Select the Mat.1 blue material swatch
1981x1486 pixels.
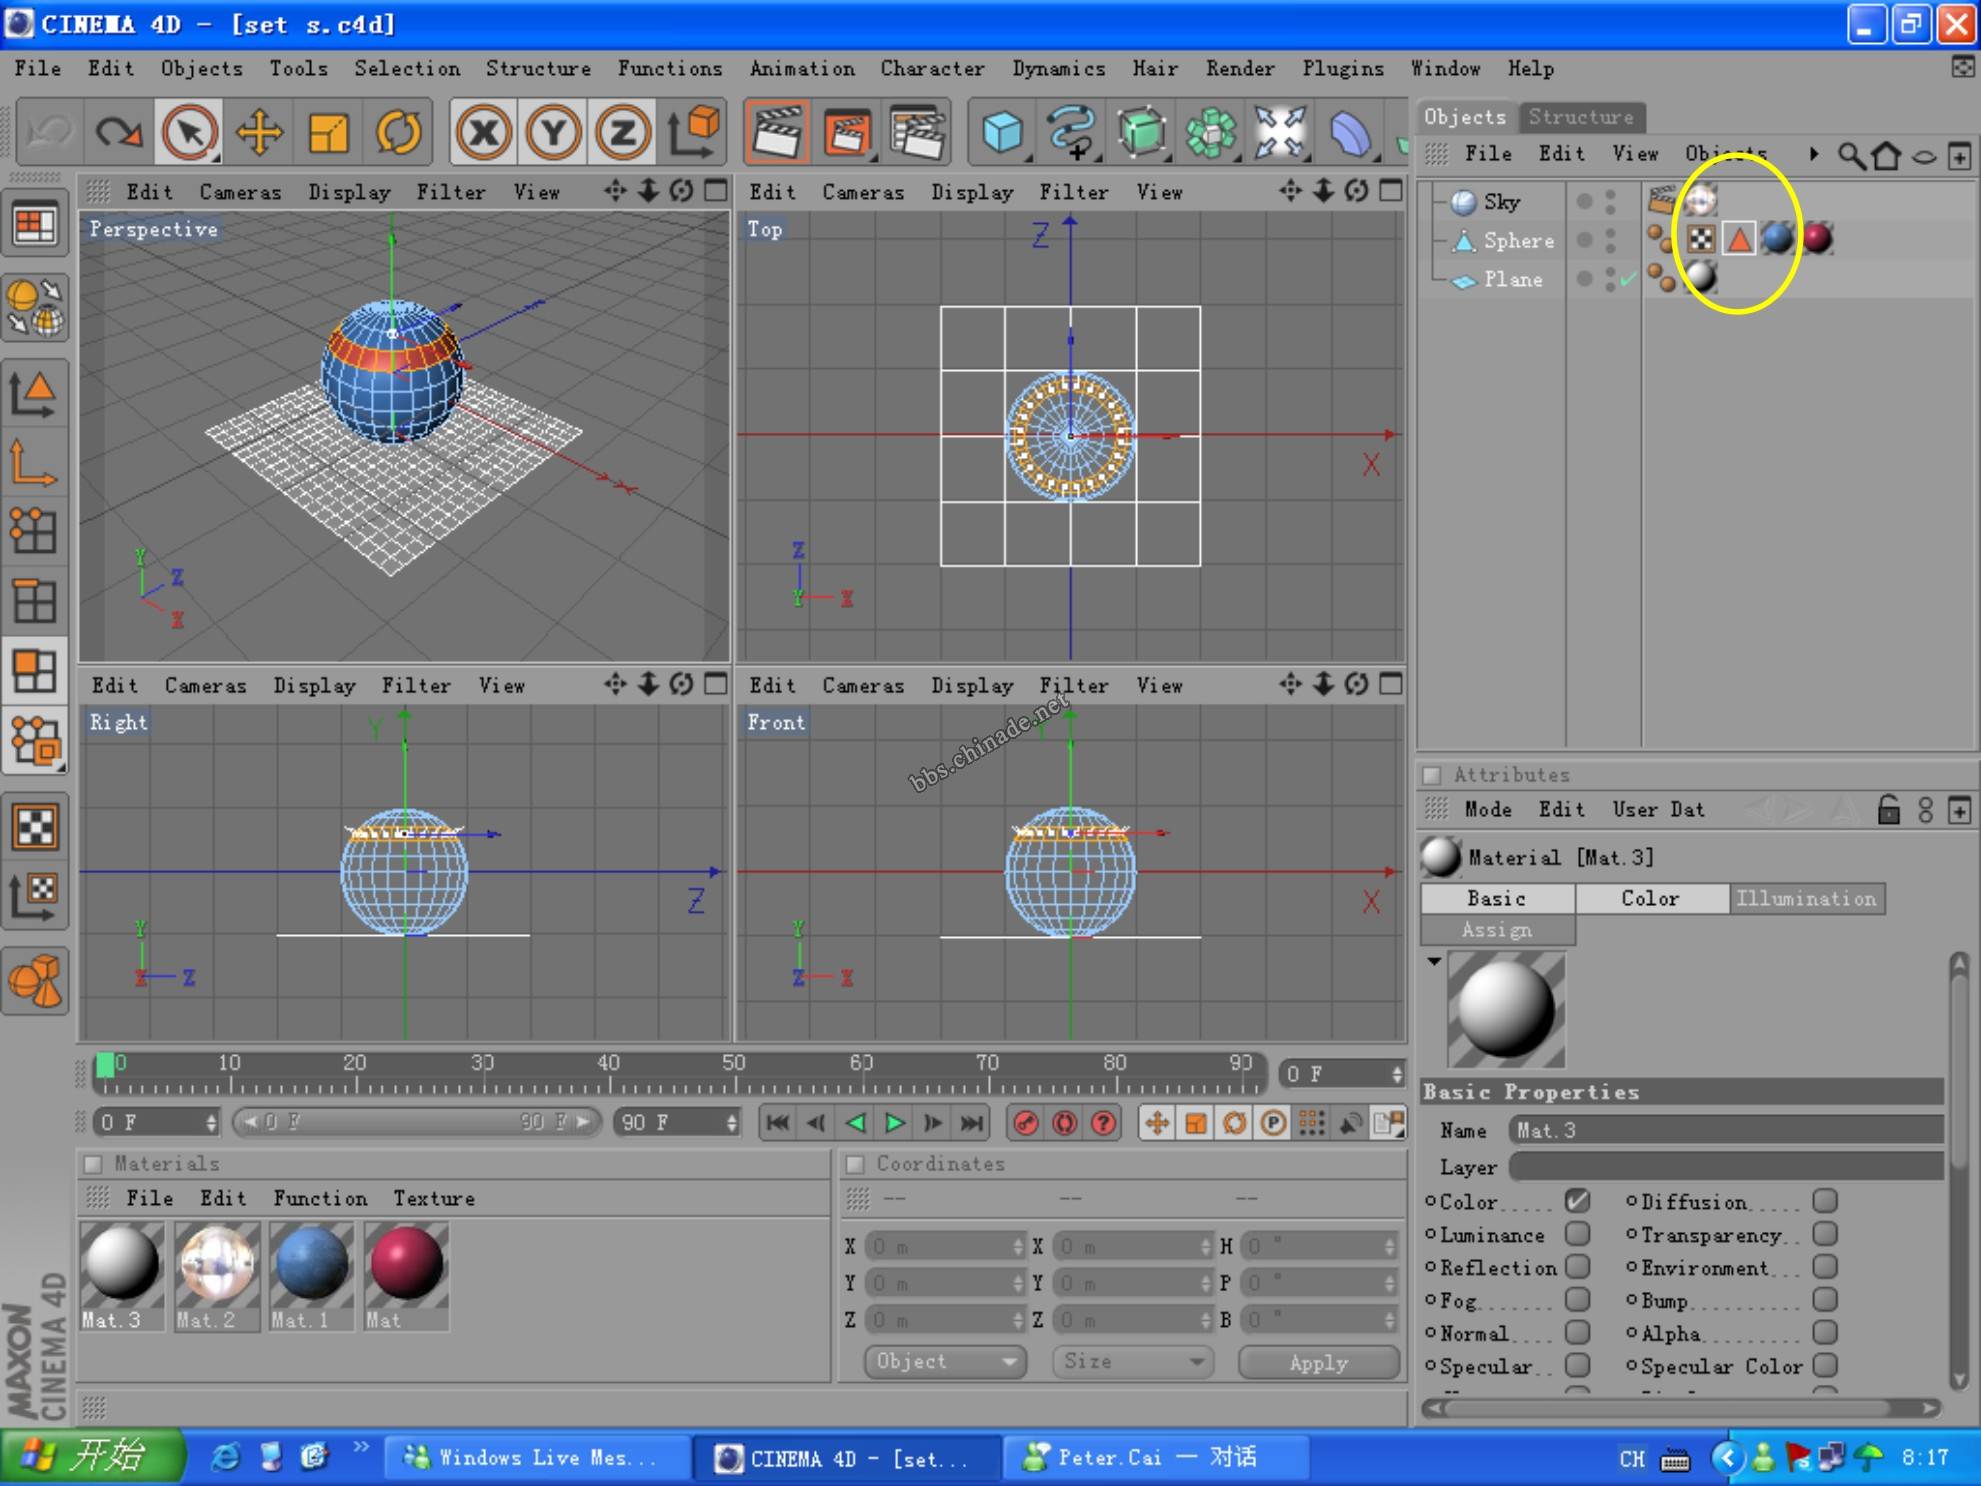[x=311, y=1277]
